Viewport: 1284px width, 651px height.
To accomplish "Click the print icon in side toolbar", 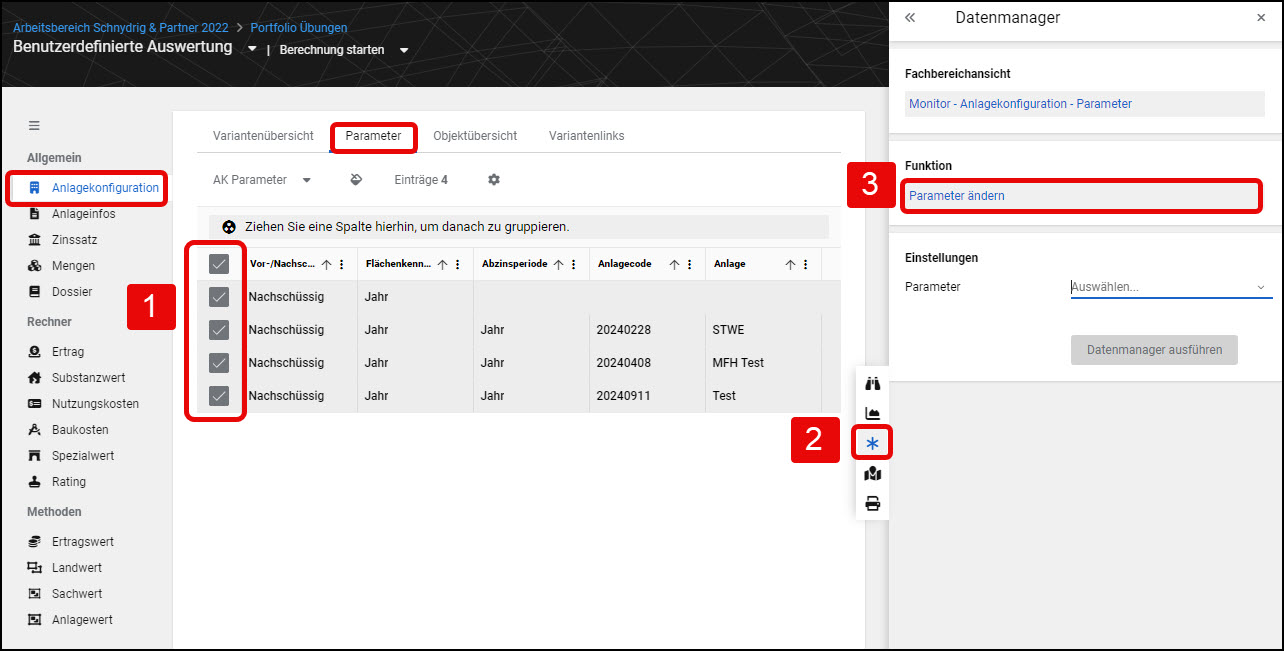I will 872,503.
